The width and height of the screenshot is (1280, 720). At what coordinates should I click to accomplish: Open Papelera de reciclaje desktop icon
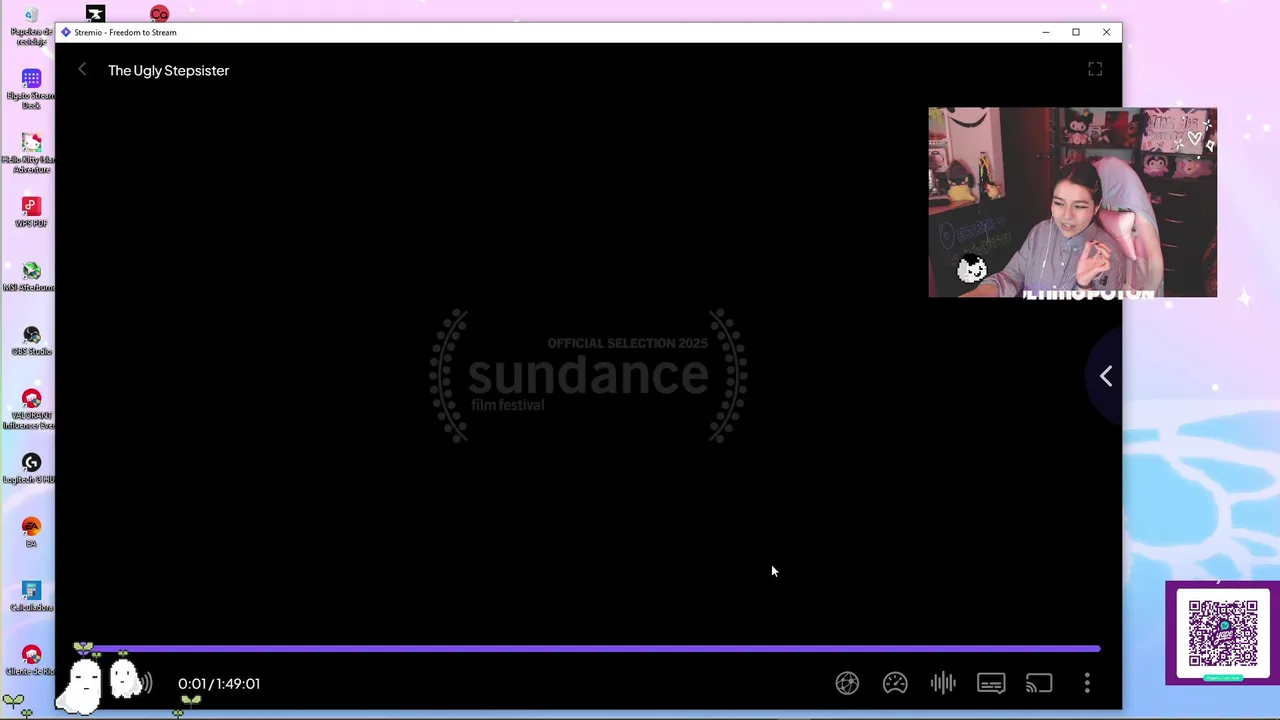pos(31,27)
